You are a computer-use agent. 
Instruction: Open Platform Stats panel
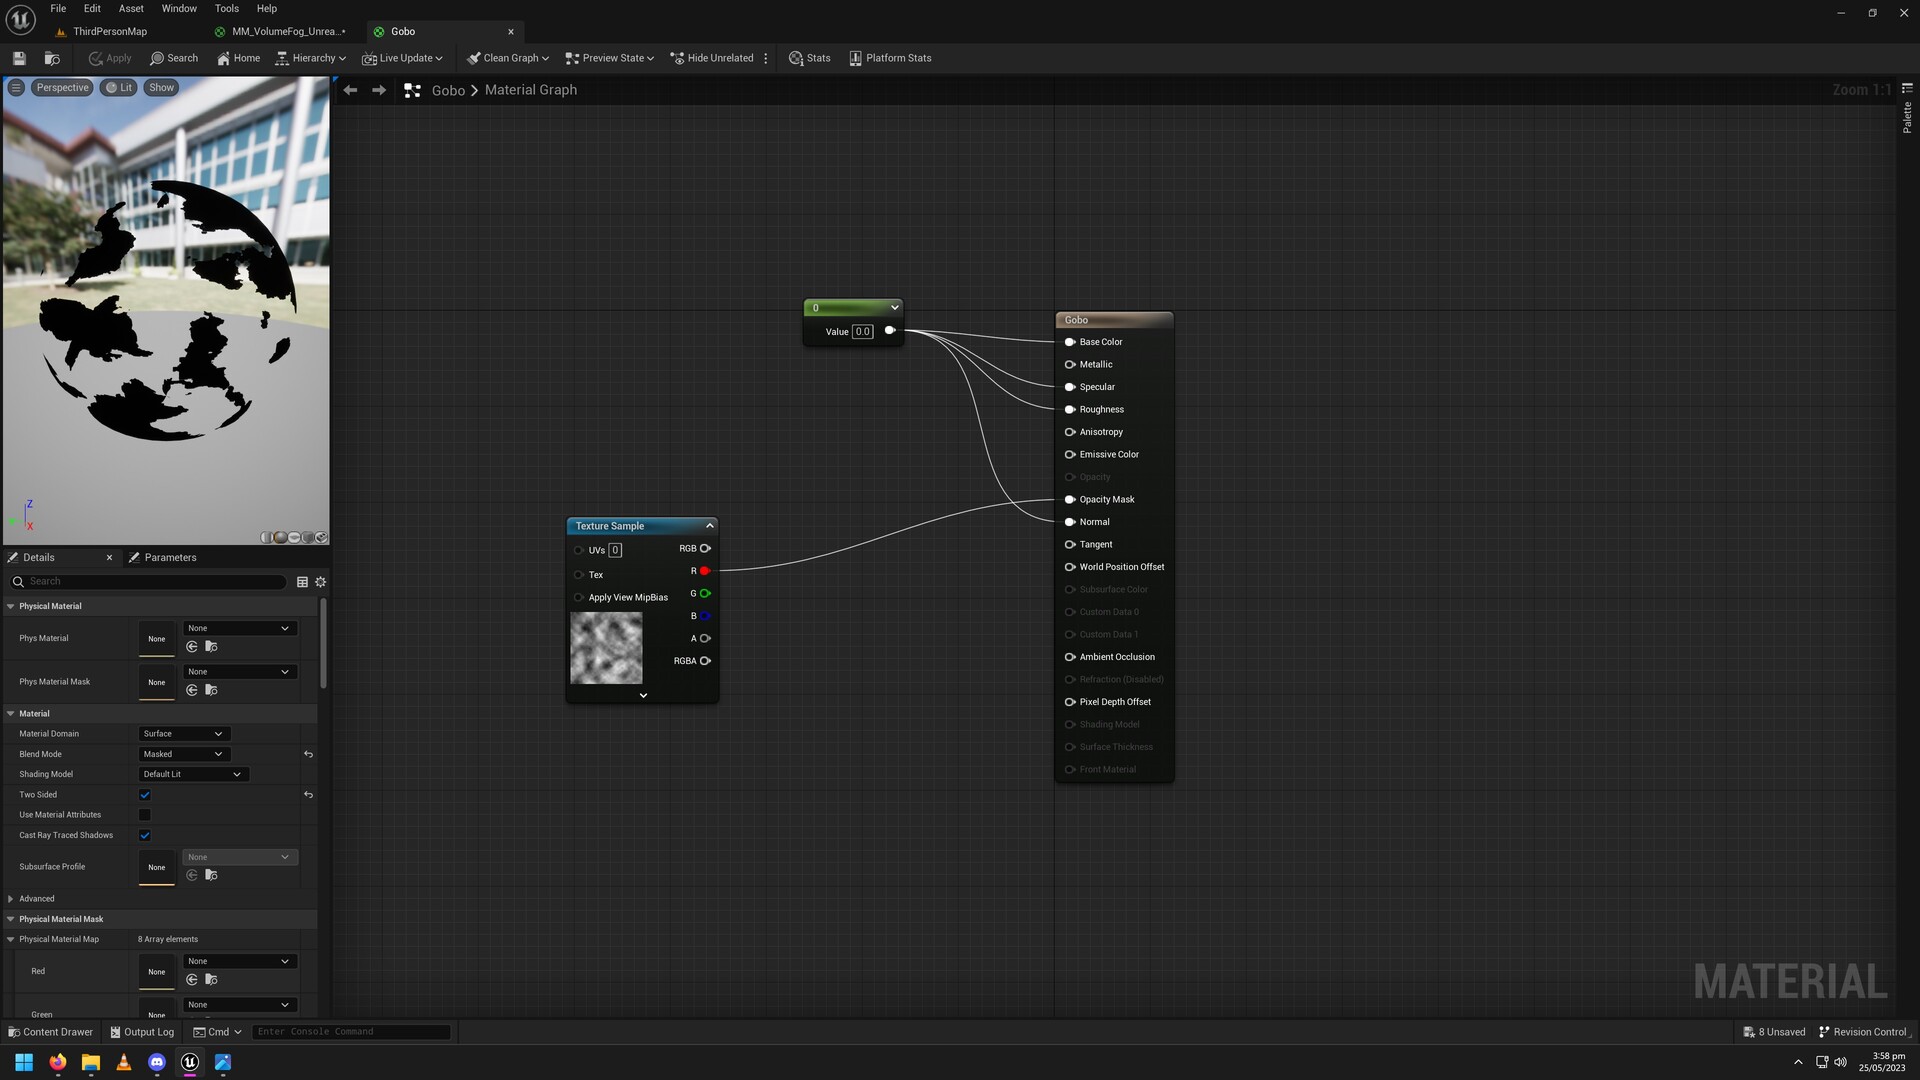889,57
